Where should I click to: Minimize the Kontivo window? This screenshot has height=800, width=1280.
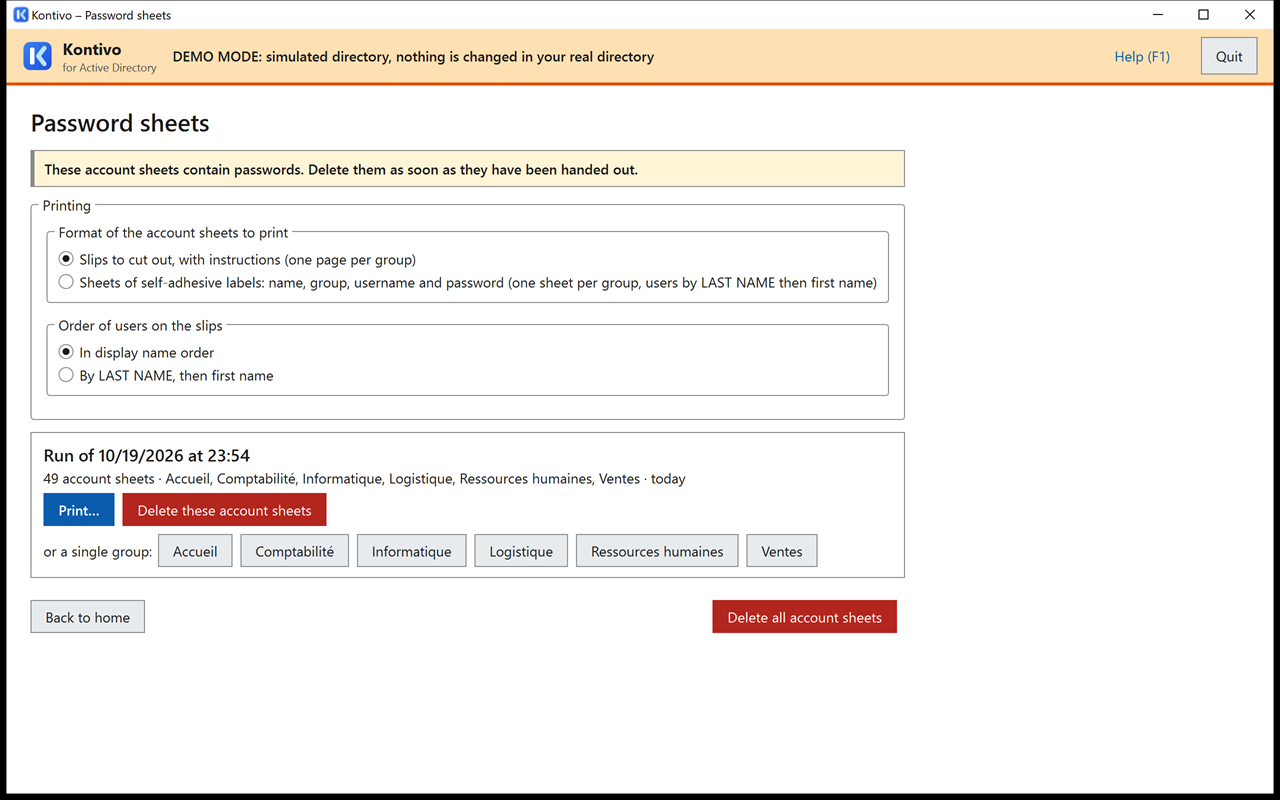tap(1158, 15)
